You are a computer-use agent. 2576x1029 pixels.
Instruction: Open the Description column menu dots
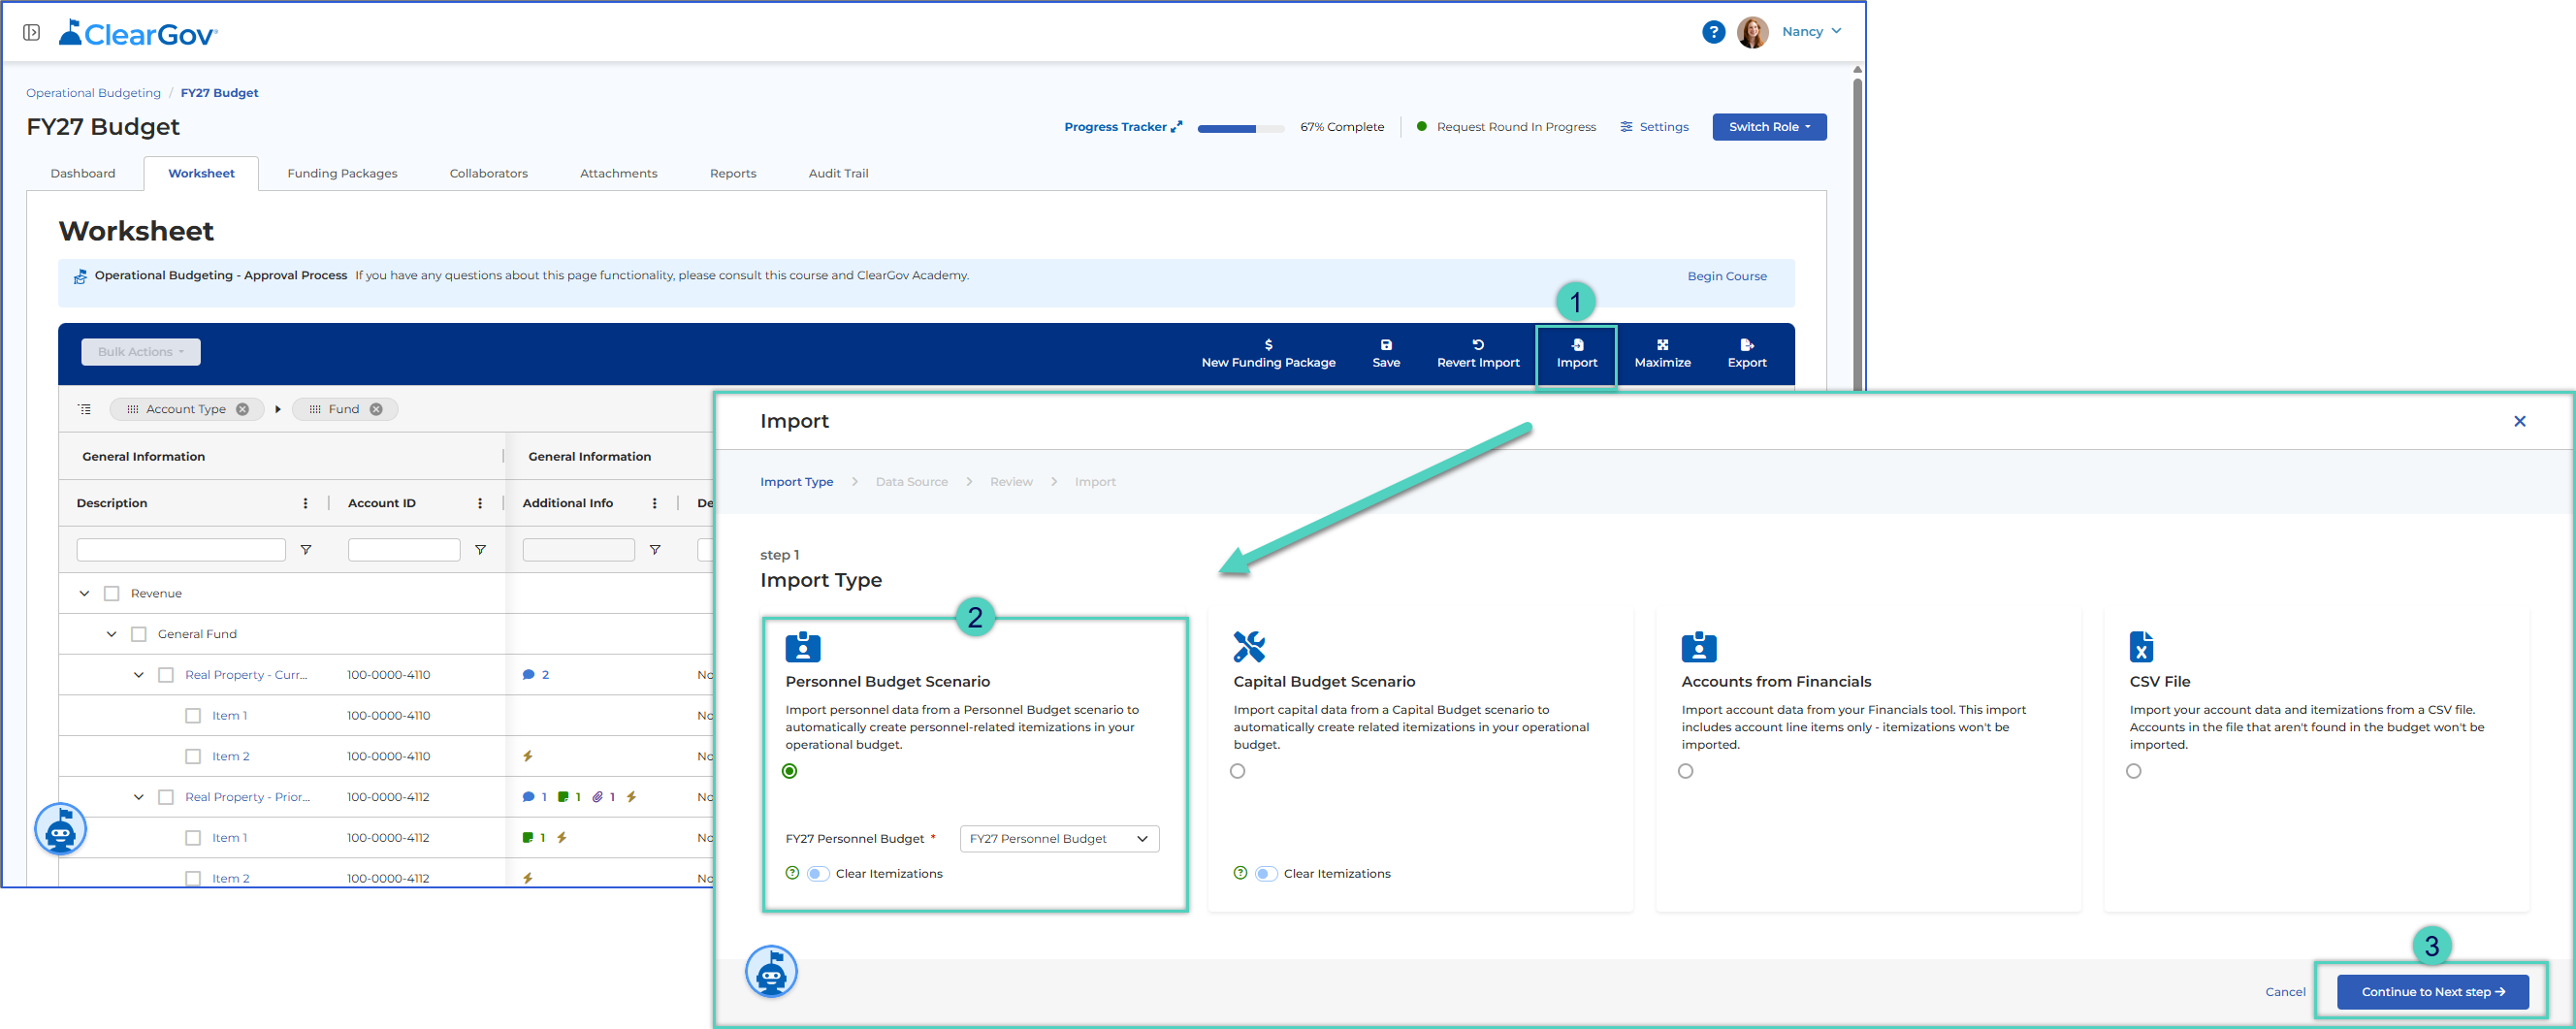click(306, 503)
